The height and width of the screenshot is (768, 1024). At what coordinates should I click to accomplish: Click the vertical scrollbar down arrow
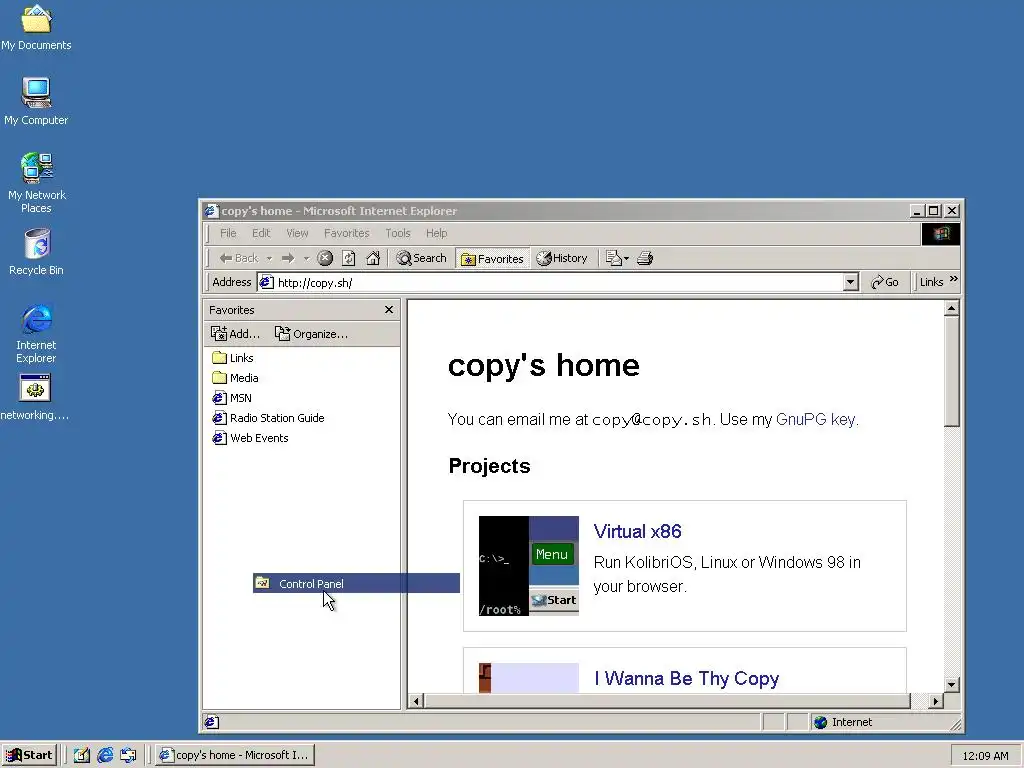pyautogui.click(x=952, y=684)
